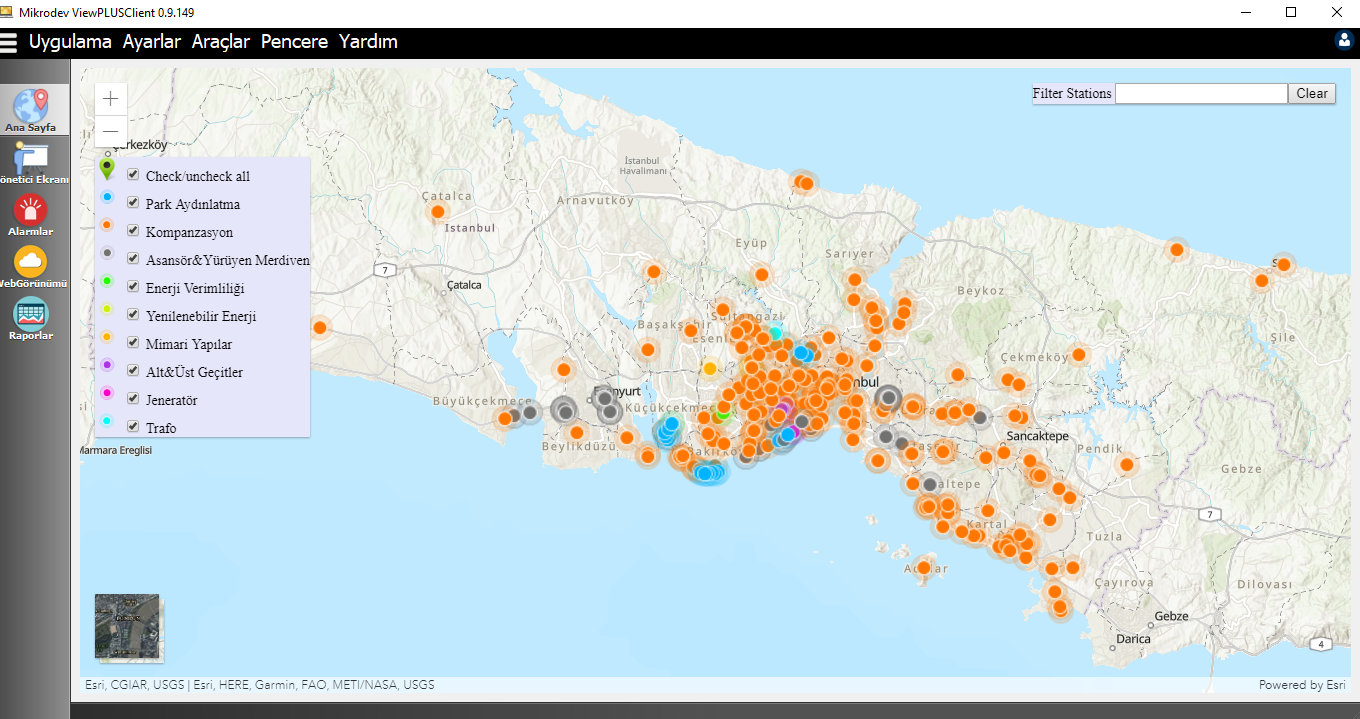Viewport: 1360px width, 719px height.
Task: Open the Alarmlar siren icon
Action: click(30, 211)
